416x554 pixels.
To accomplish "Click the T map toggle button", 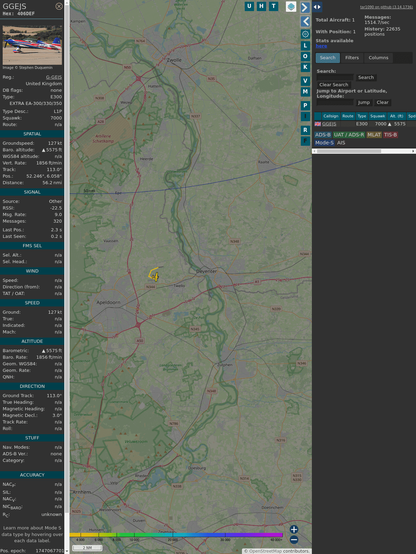I will [x=273, y=6].
